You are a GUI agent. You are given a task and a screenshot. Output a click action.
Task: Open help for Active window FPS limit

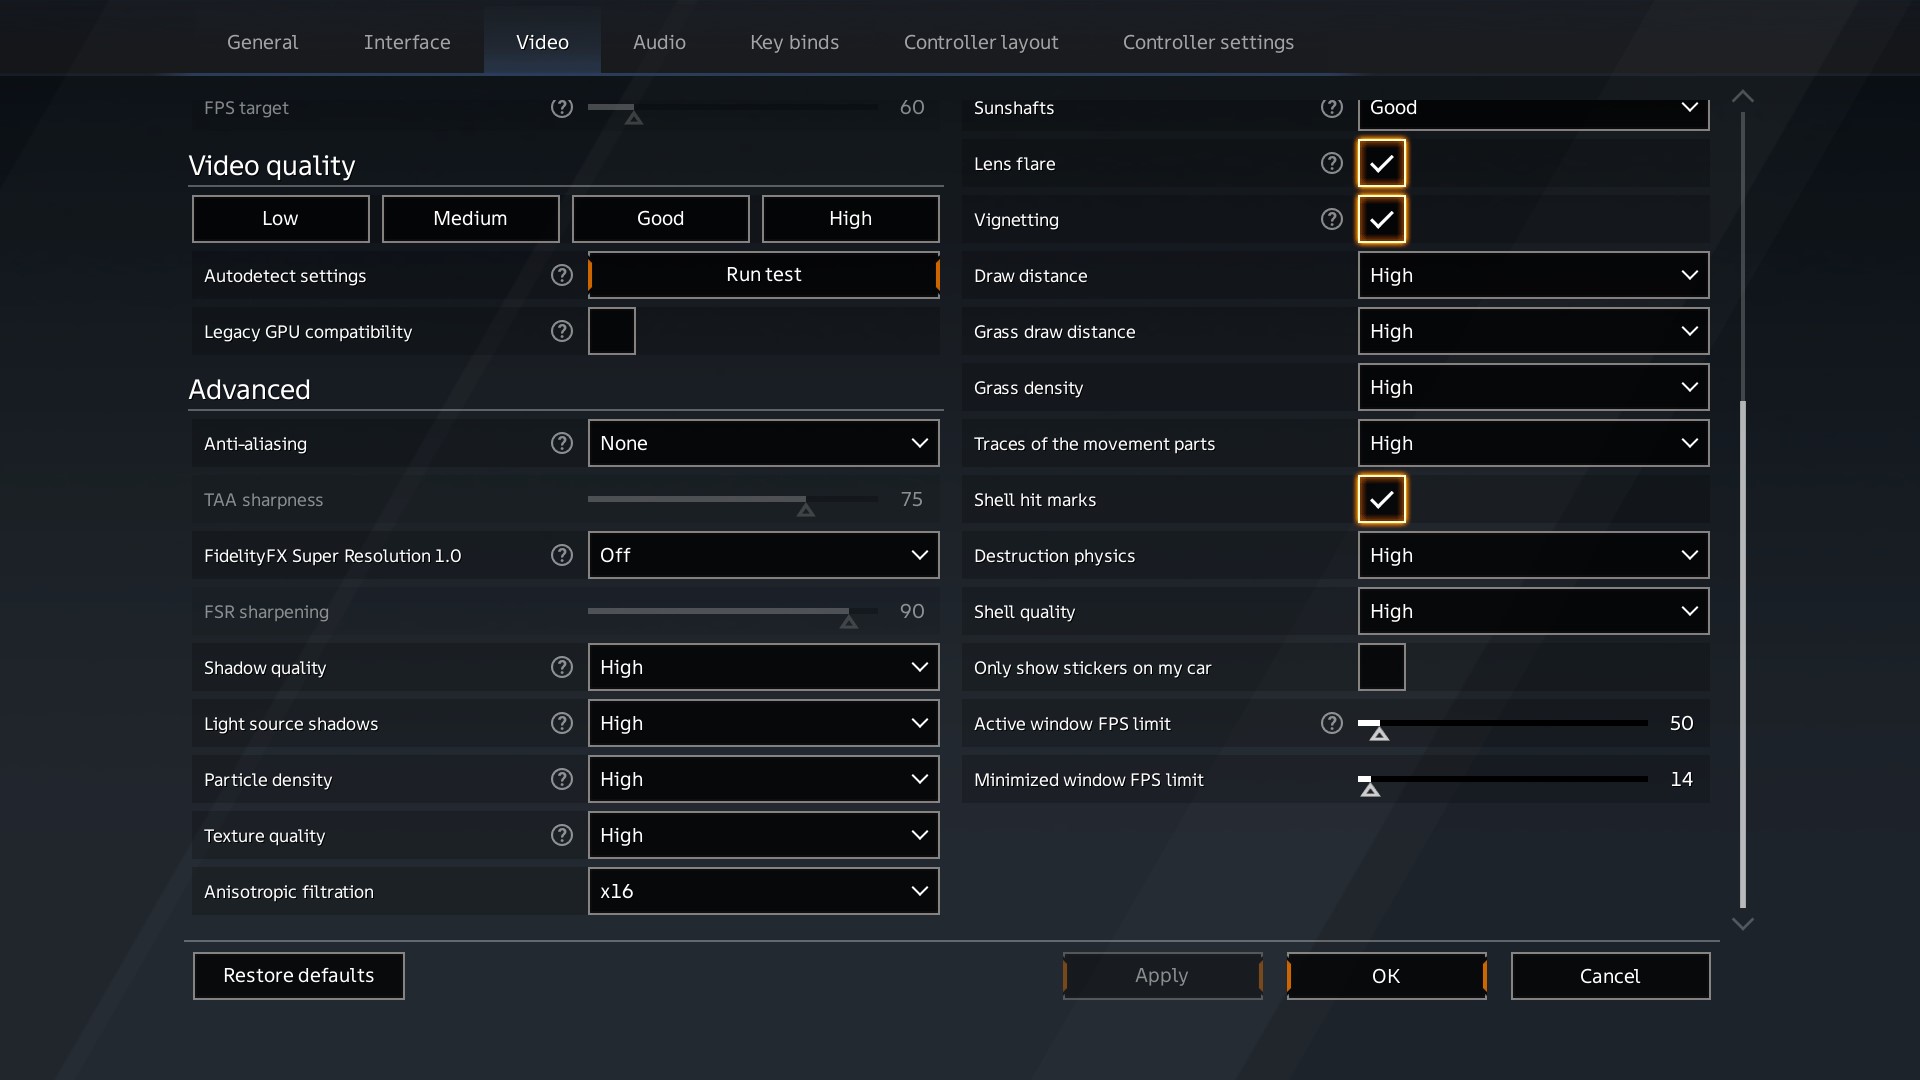point(1332,723)
